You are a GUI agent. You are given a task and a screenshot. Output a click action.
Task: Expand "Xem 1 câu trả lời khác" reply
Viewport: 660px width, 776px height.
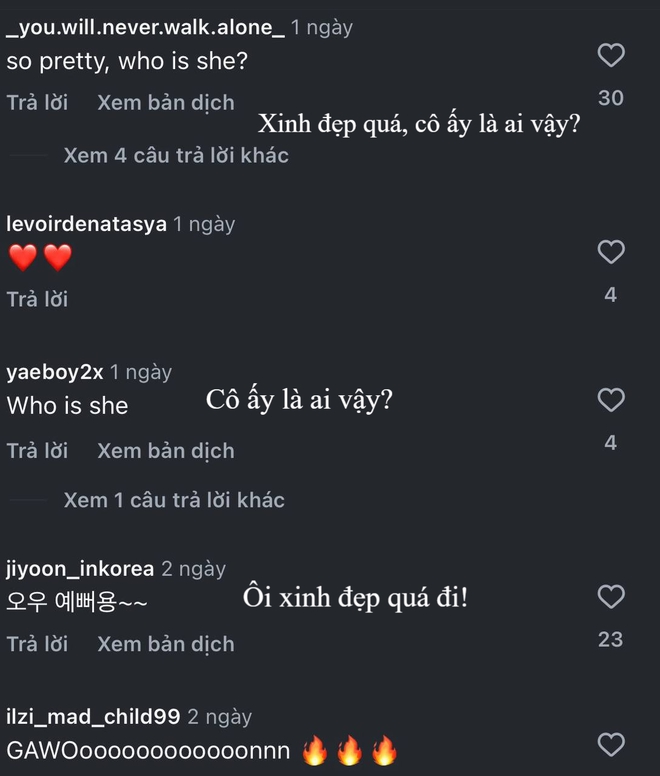click(174, 500)
